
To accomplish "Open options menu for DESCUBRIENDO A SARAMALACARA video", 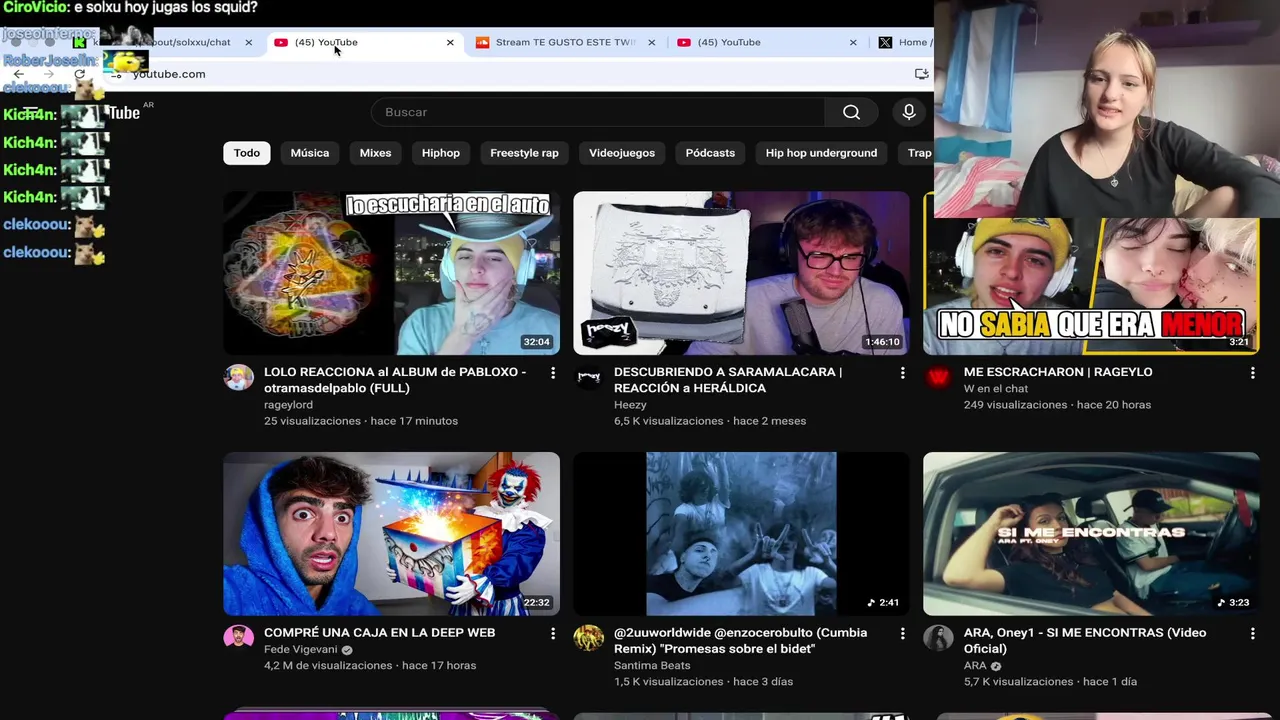I will coord(902,373).
